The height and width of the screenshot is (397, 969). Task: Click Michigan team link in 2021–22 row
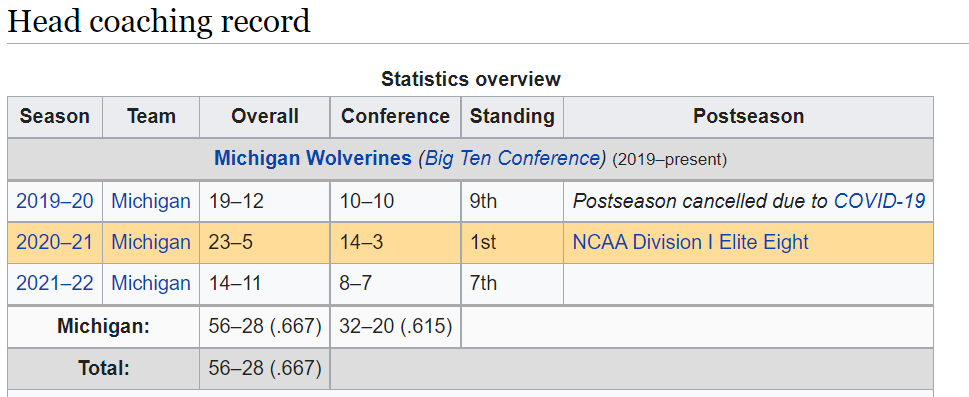(x=151, y=283)
